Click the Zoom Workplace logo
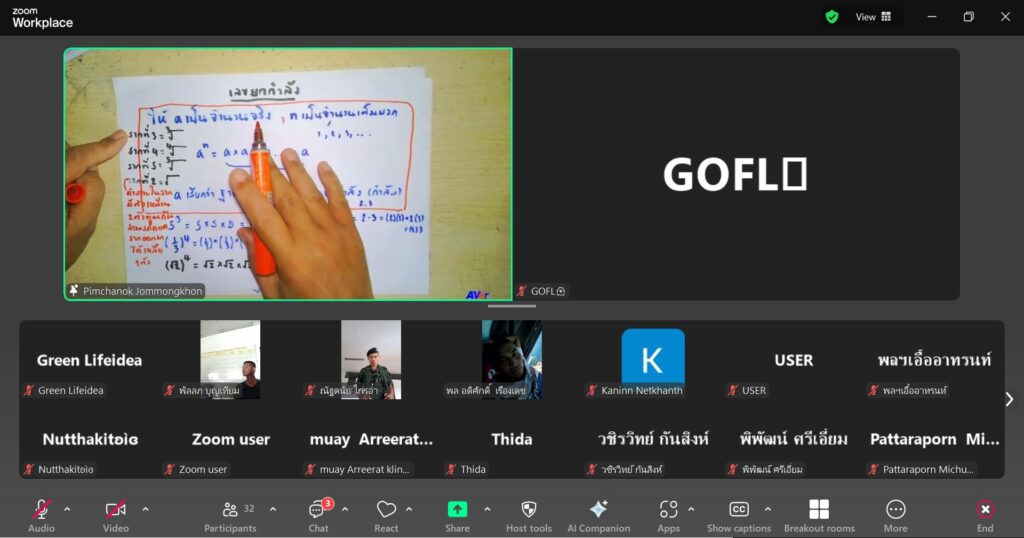Viewport: 1024px width, 538px height. (x=42, y=18)
